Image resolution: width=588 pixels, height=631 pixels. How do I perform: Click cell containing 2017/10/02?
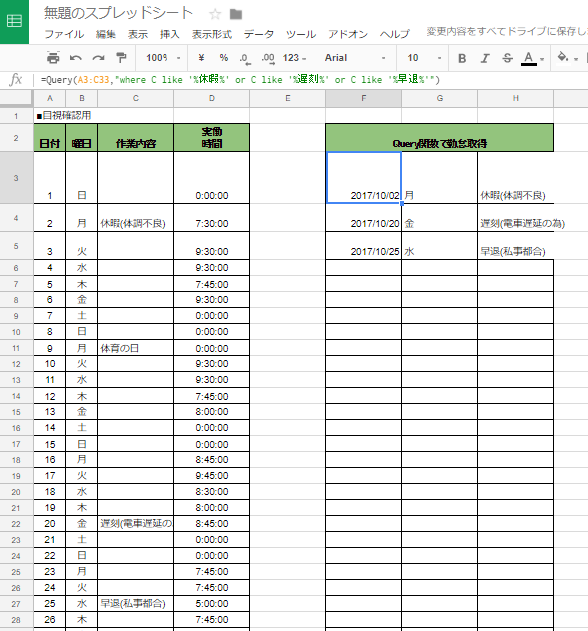(x=363, y=178)
